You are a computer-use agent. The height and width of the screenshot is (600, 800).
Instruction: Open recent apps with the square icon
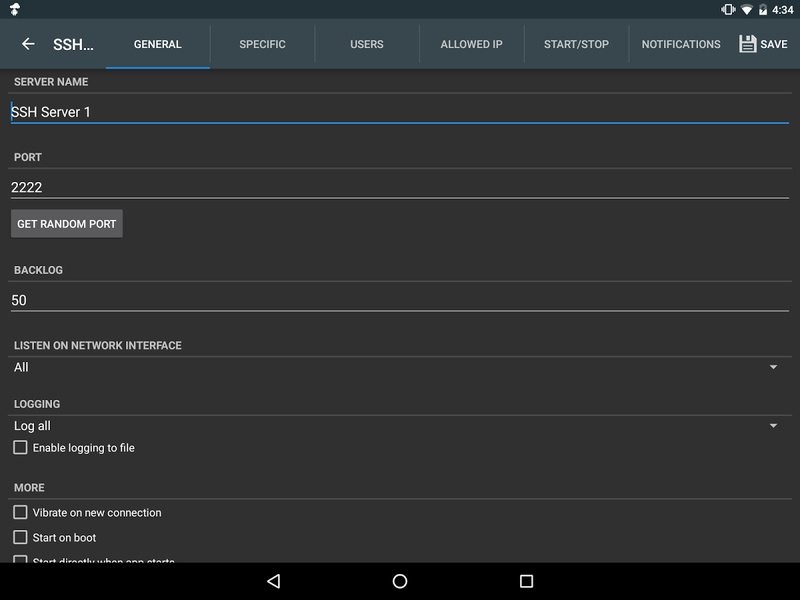527,581
